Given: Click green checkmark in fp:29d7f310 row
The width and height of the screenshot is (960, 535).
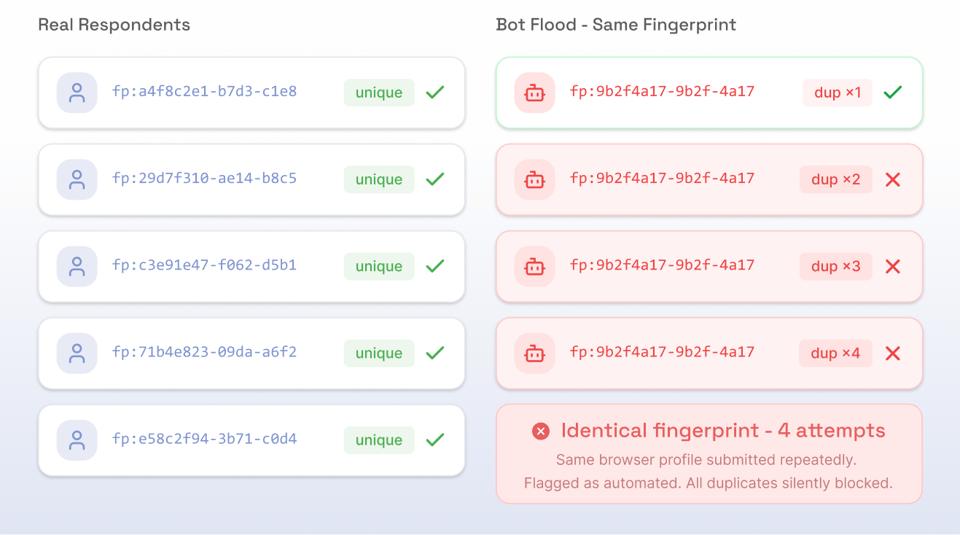Looking at the screenshot, I should click(435, 179).
